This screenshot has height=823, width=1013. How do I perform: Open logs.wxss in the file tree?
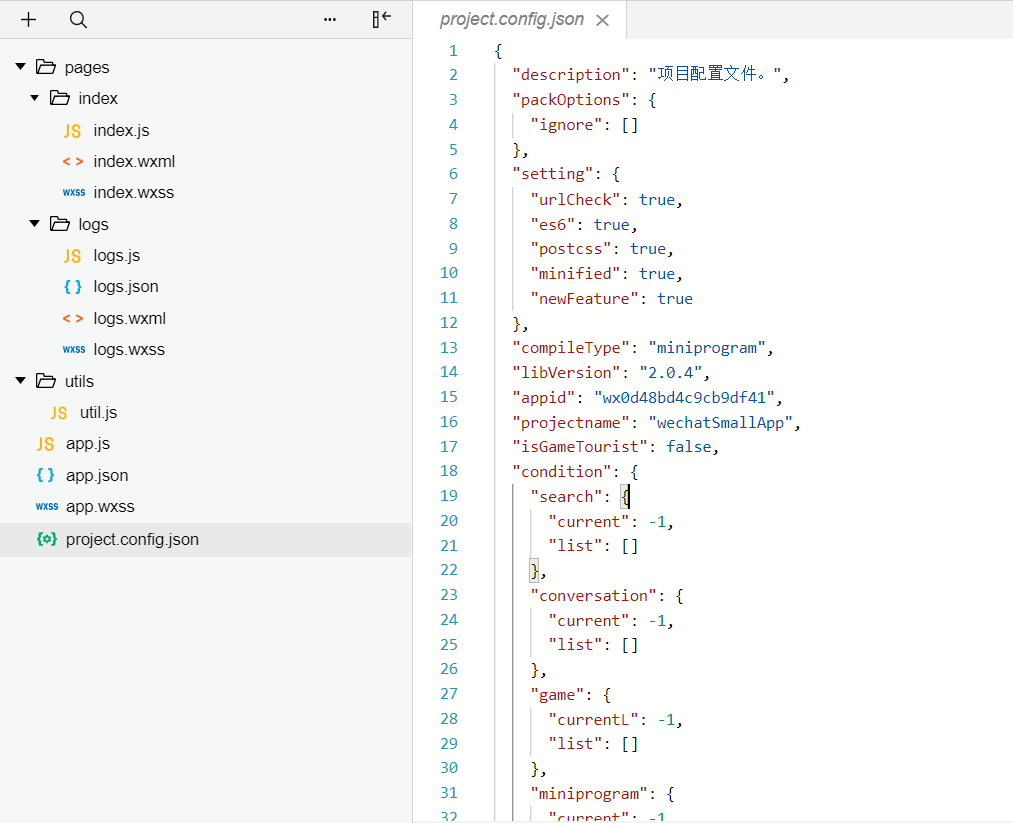point(129,349)
